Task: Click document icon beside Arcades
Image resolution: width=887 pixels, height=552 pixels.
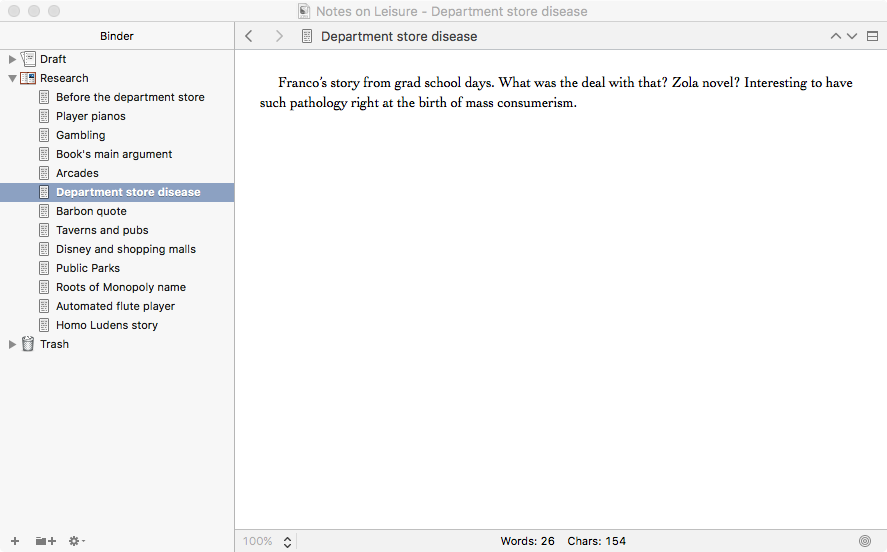Action: [44, 173]
